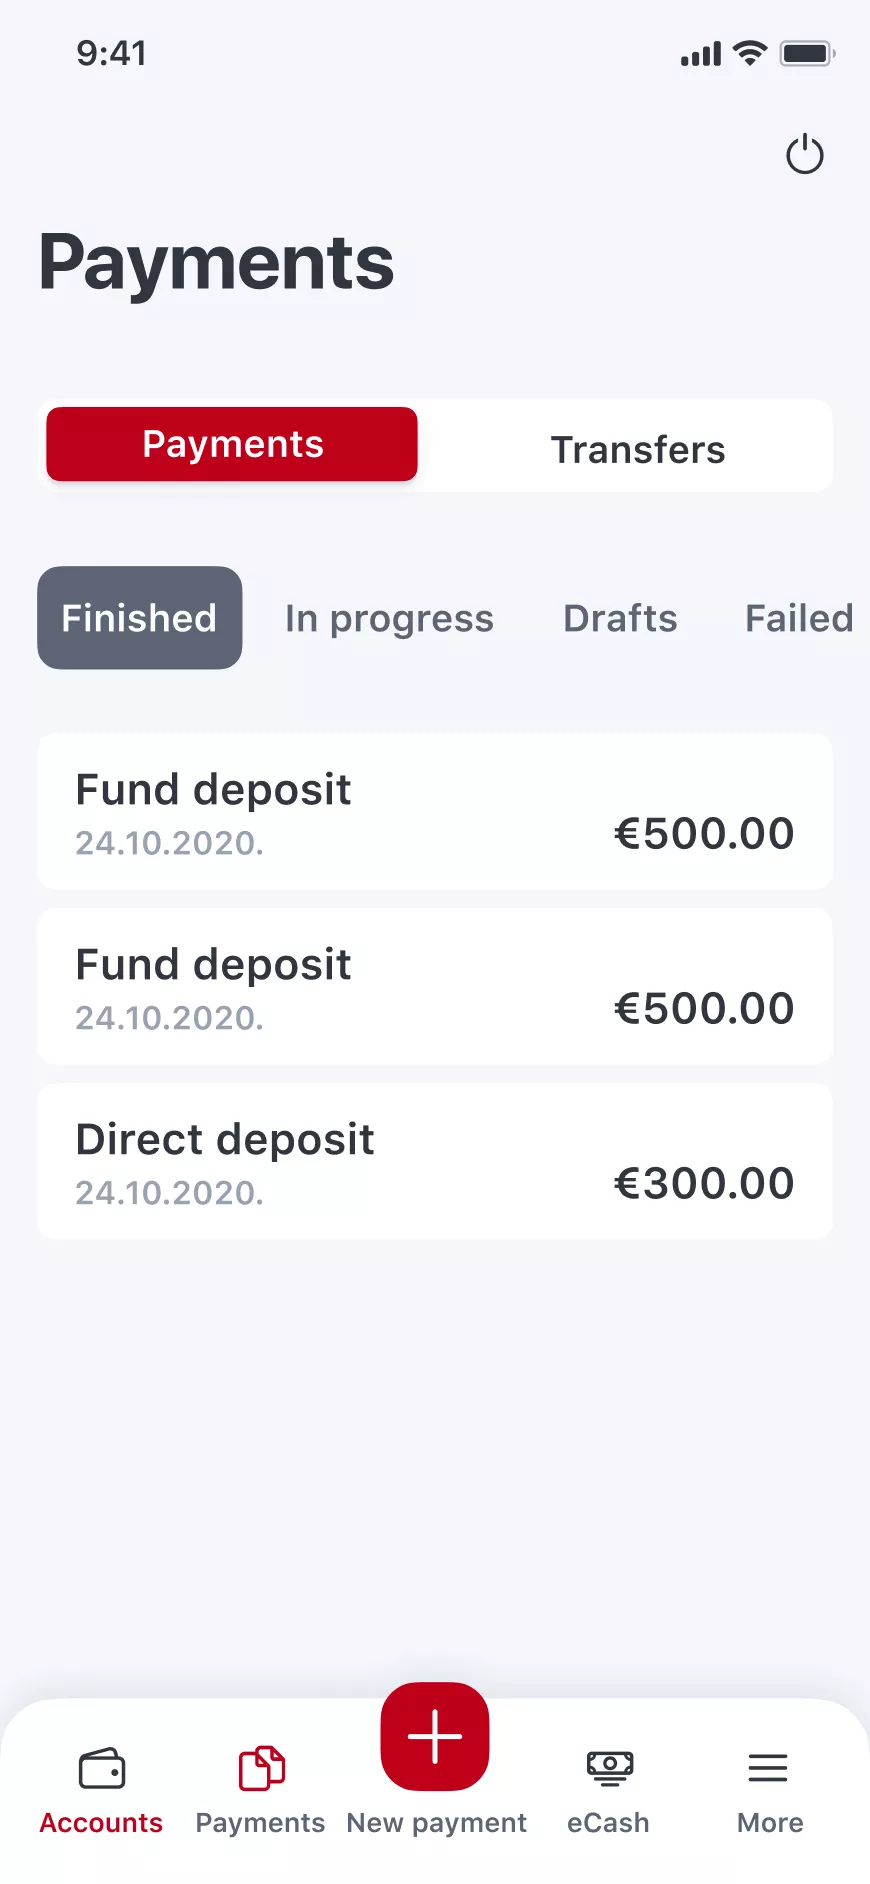
Task: Open Direct deposit €300.00 entry
Action: click(435, 1162)
